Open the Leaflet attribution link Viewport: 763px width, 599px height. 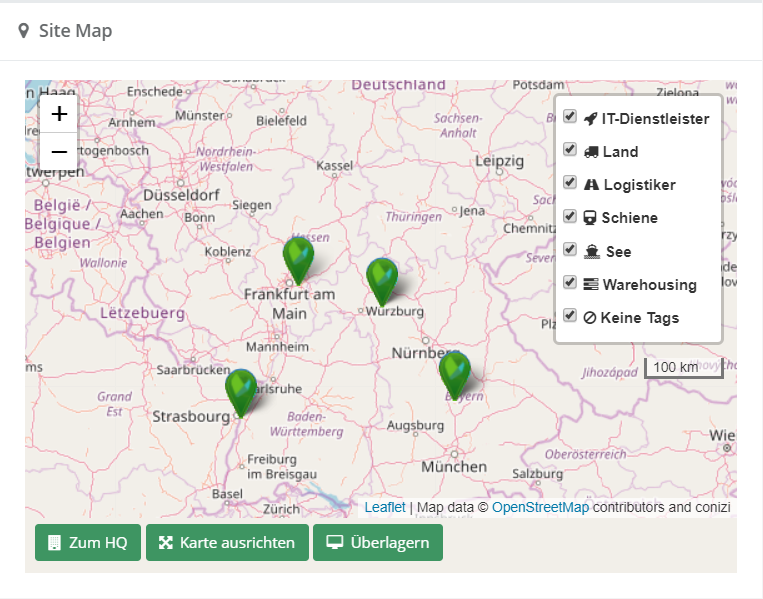(385, 507)
